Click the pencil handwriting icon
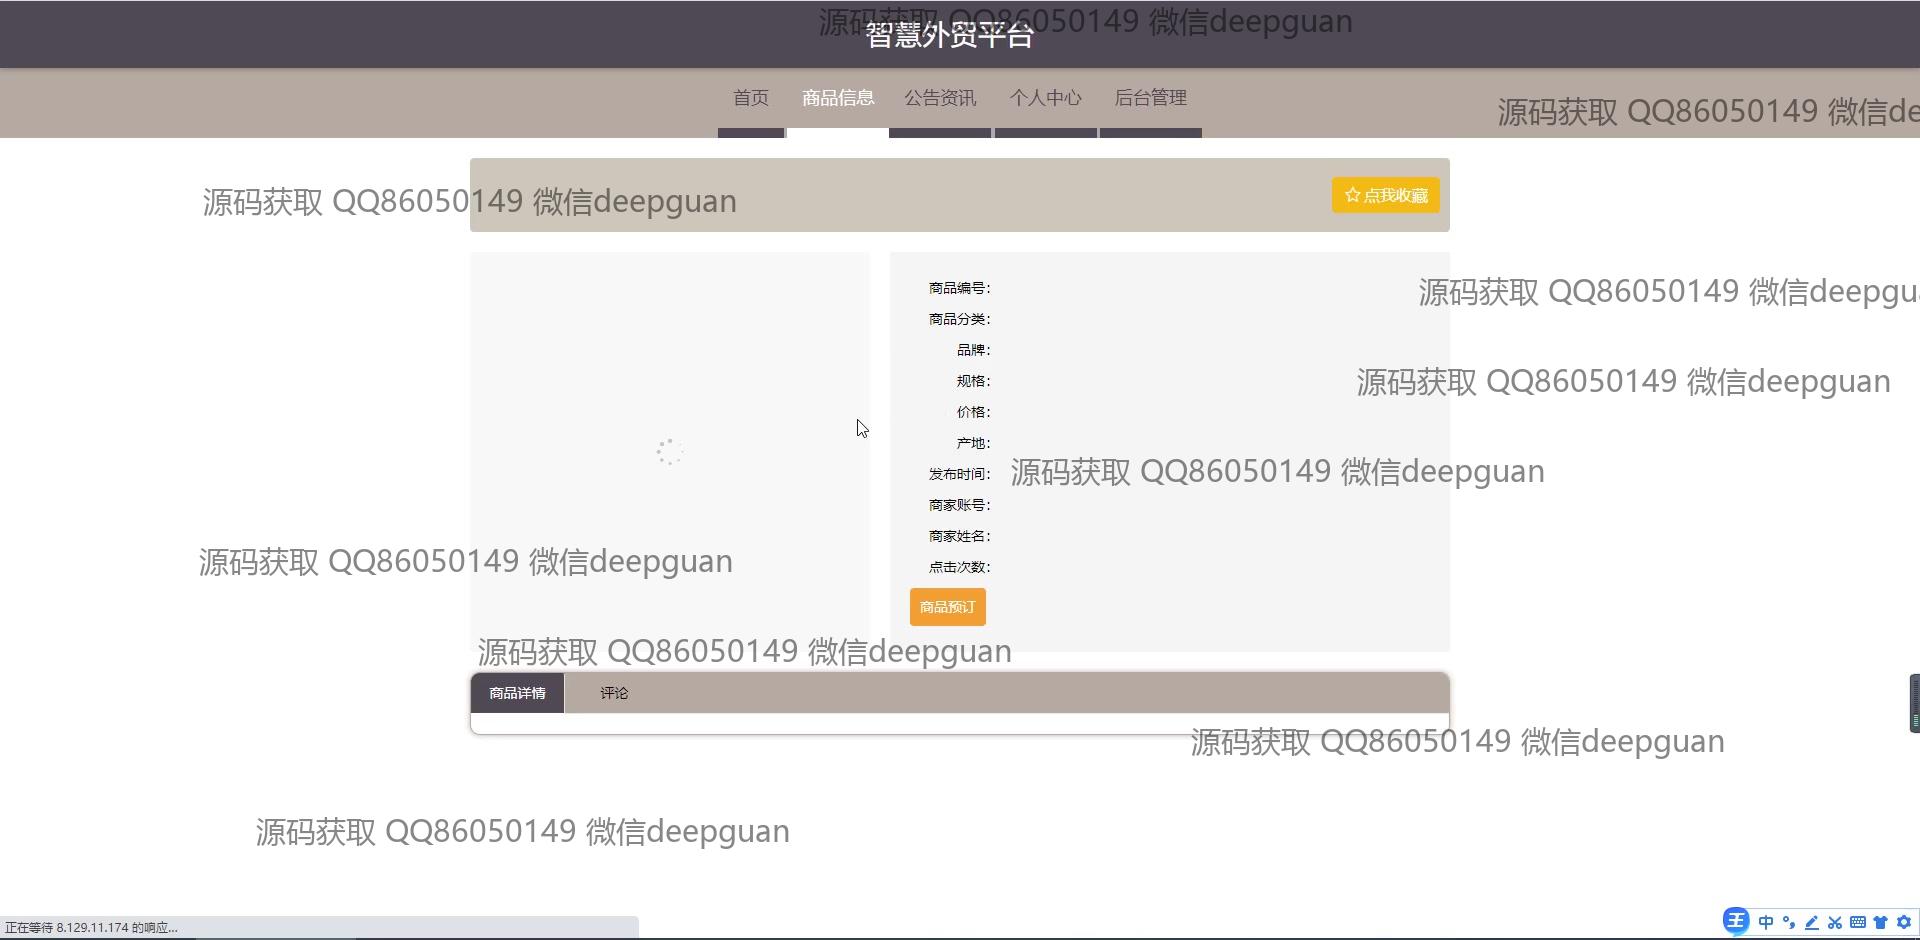This screenshot has height=940, width=1920. pos(1812,922)
